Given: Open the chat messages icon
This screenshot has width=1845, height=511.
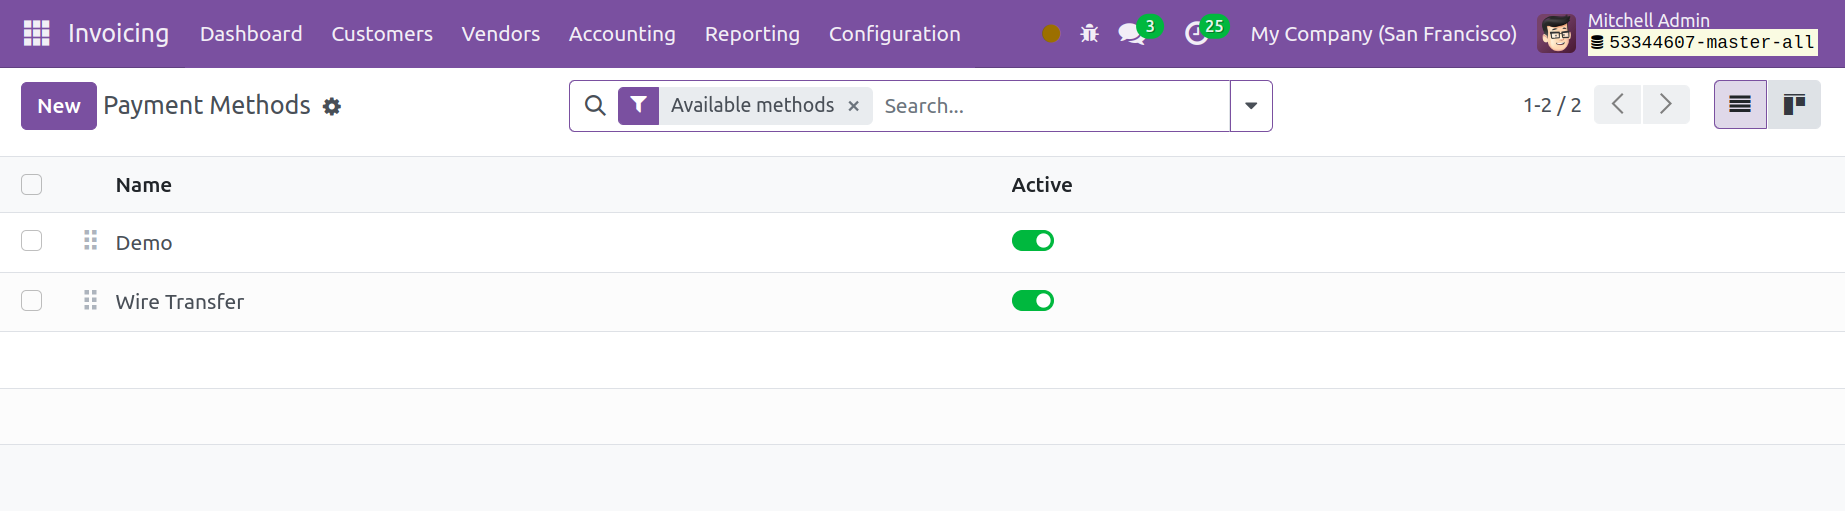Looking at the screenshot, I should (x=1131, y=34).
